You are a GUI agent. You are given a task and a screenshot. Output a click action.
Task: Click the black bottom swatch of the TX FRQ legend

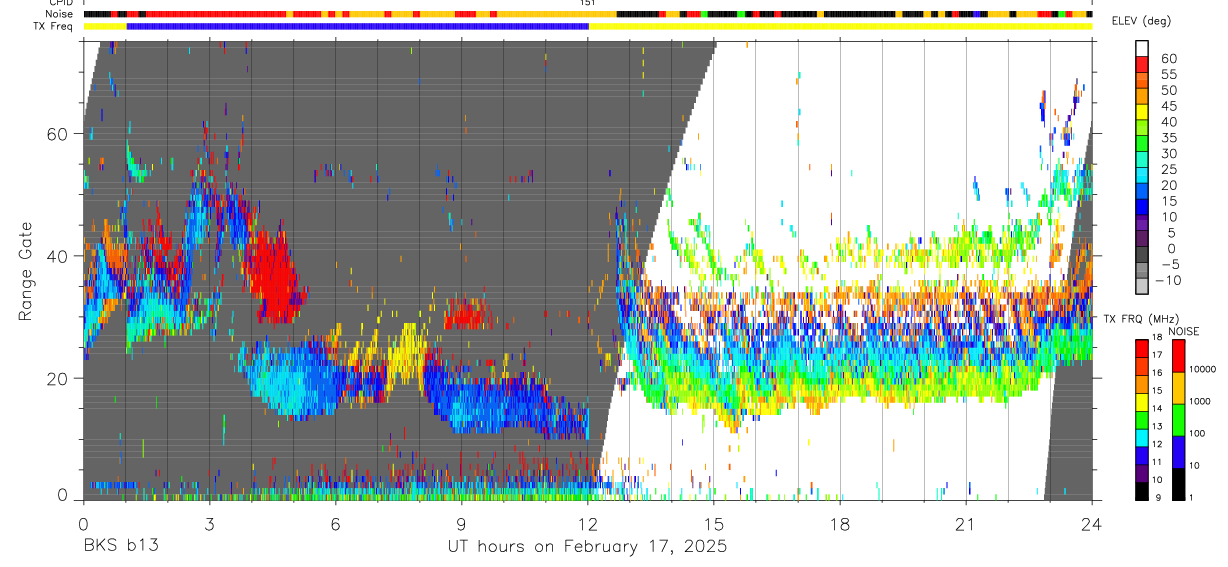click(x=1142, y=489)
